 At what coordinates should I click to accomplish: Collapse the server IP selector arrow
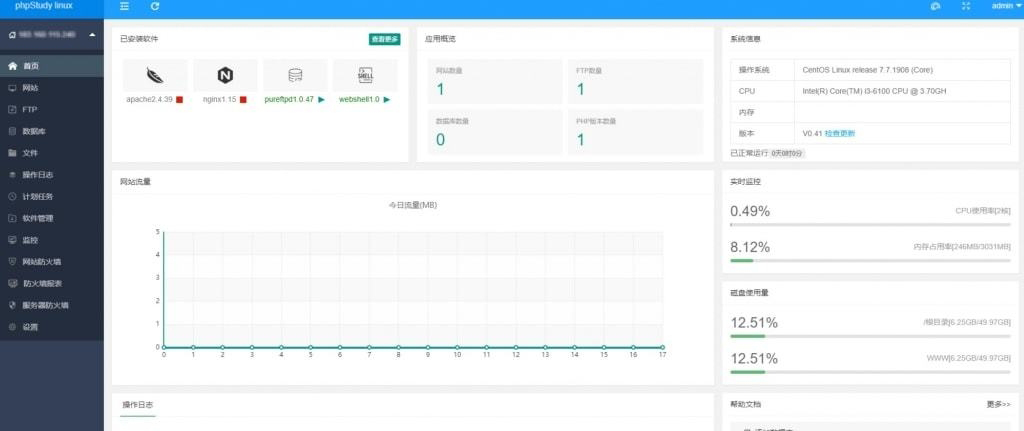point(92,36)
